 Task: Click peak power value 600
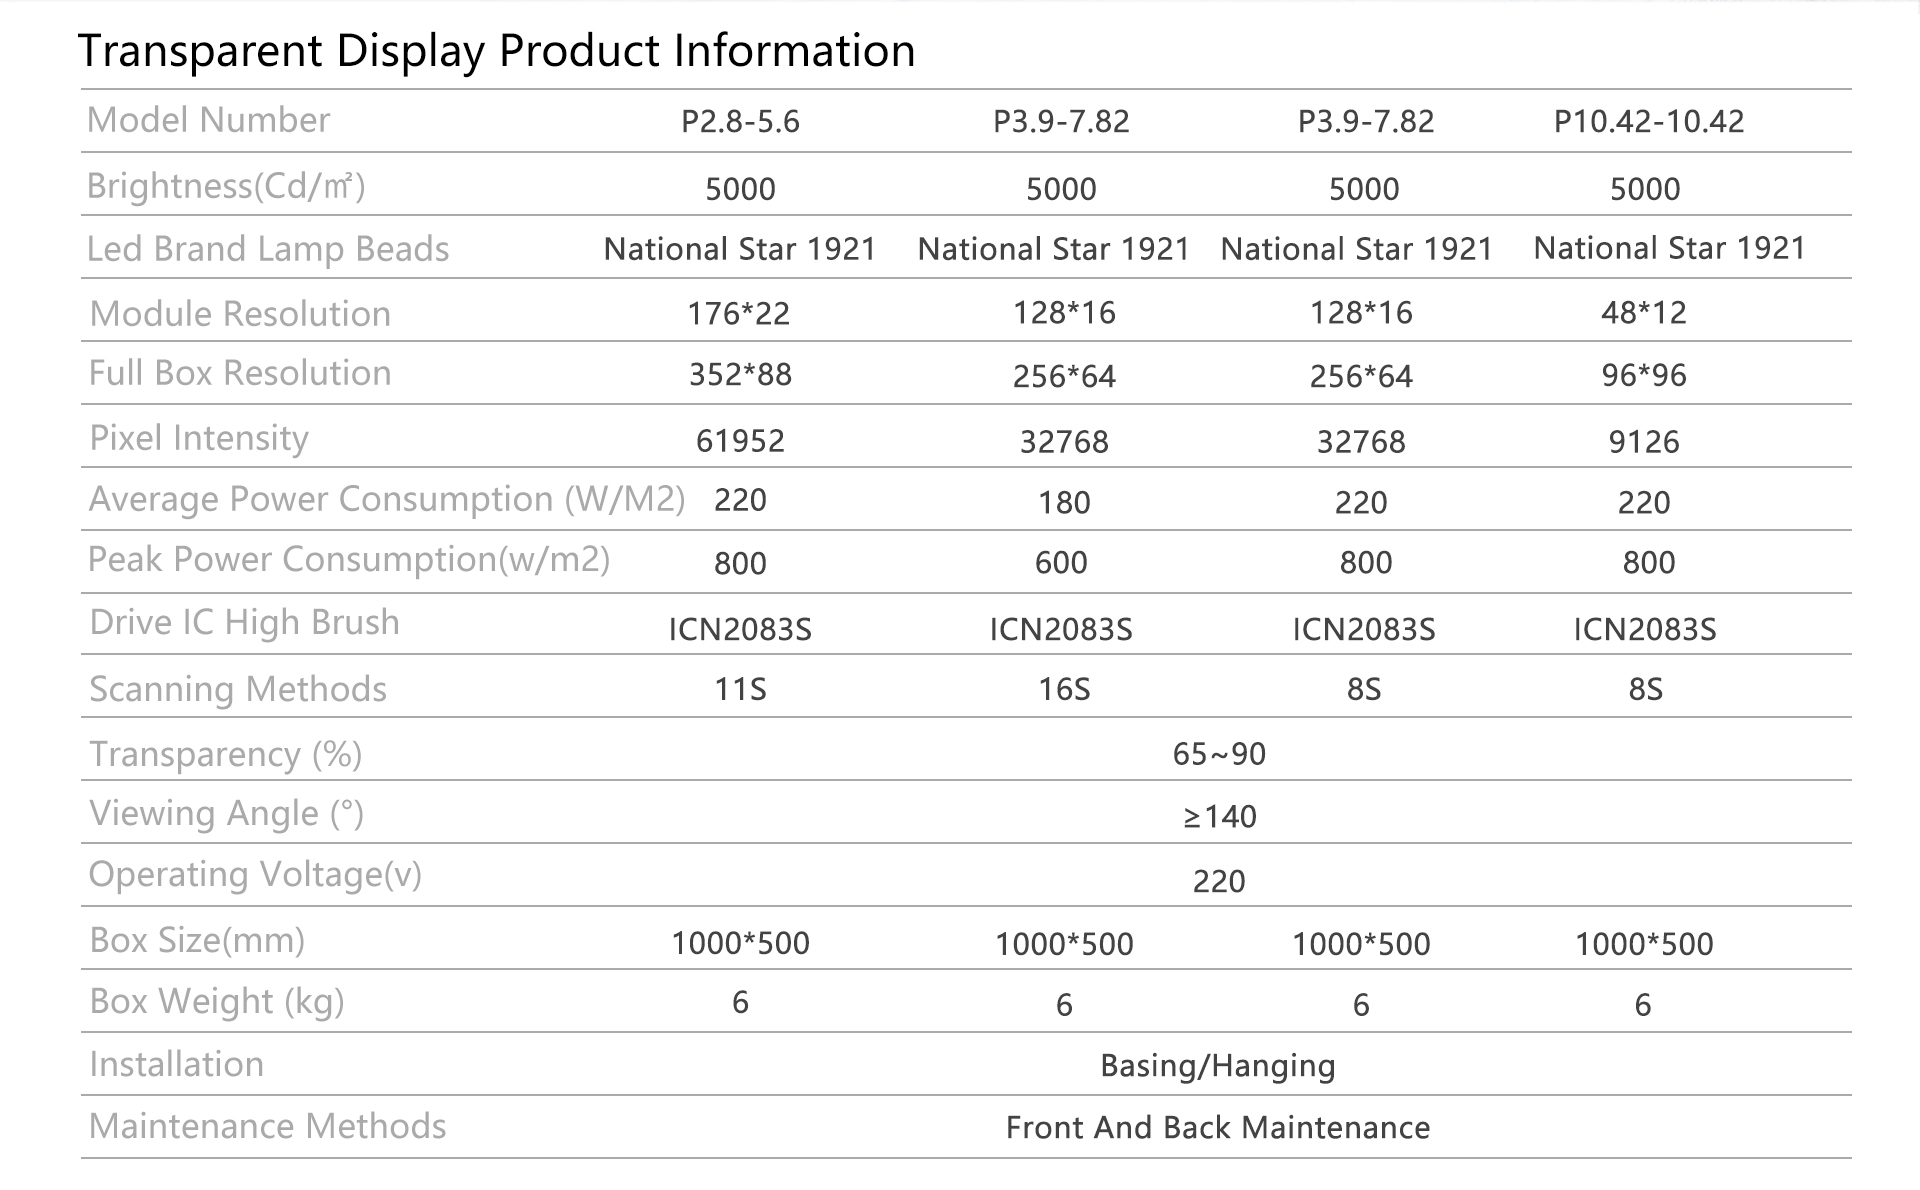(x=1061, y=563)
